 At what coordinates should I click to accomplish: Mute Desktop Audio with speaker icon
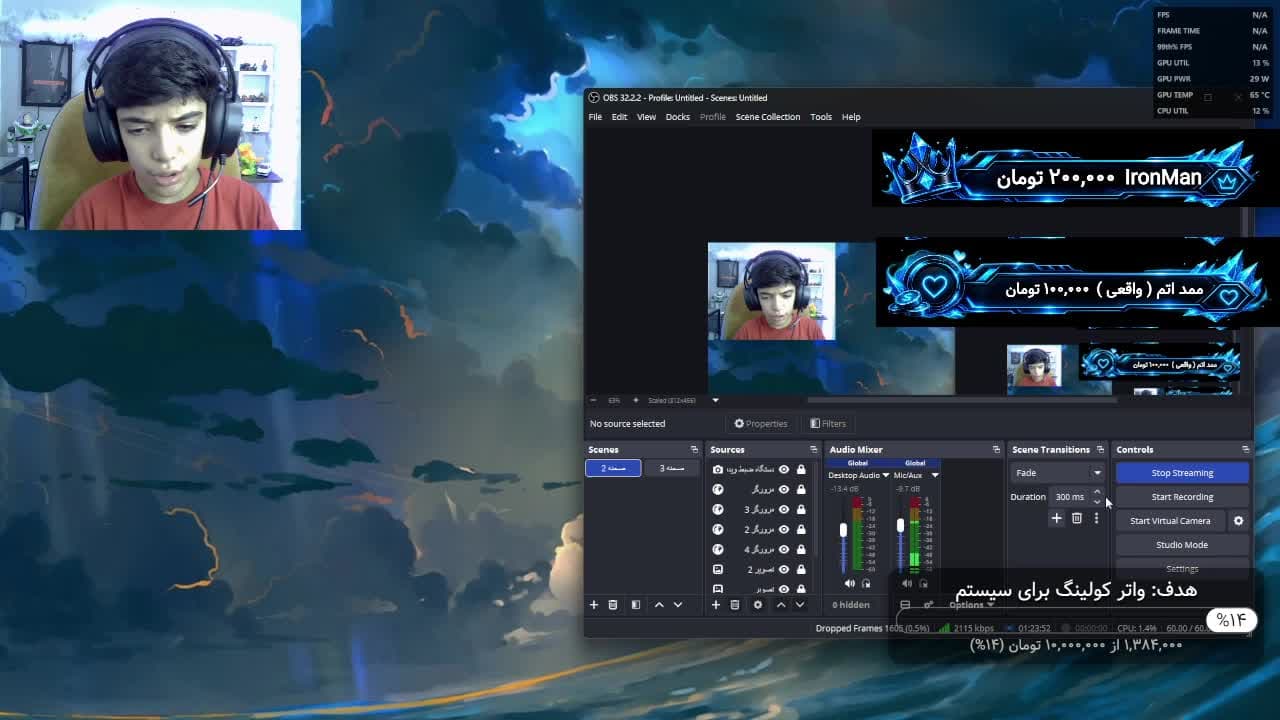tap(850, 583)
